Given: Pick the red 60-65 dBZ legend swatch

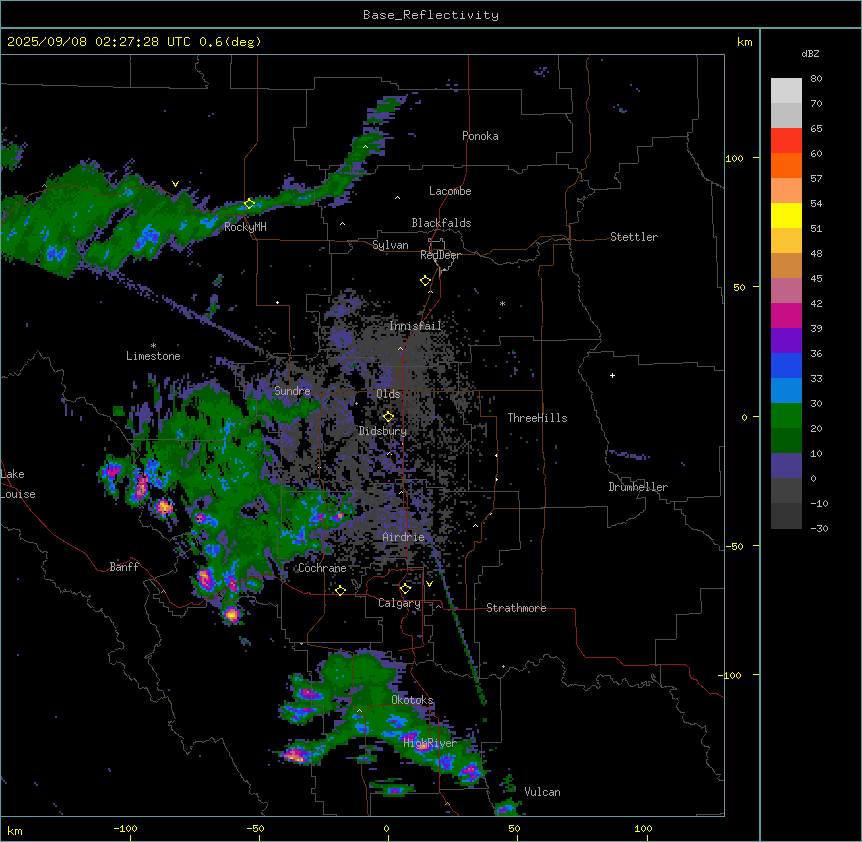Looking at the screenshot, I should click(x=786, y=141).
